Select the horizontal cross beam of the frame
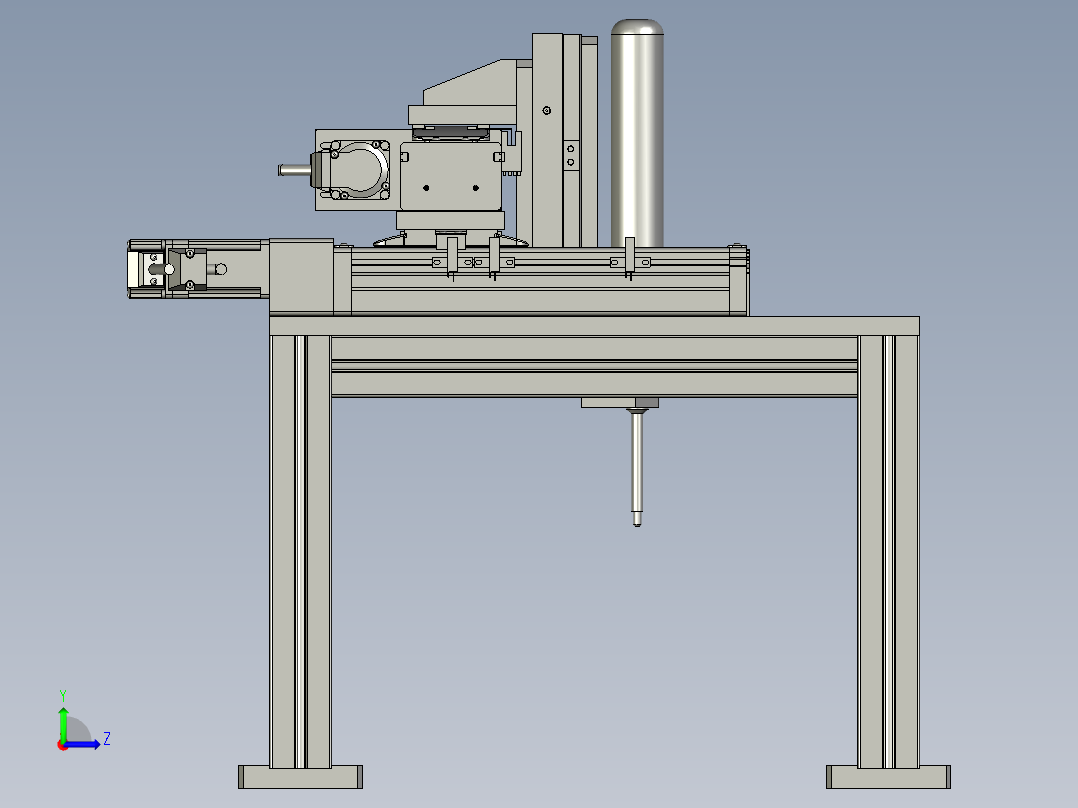 [x=595, y=367]
